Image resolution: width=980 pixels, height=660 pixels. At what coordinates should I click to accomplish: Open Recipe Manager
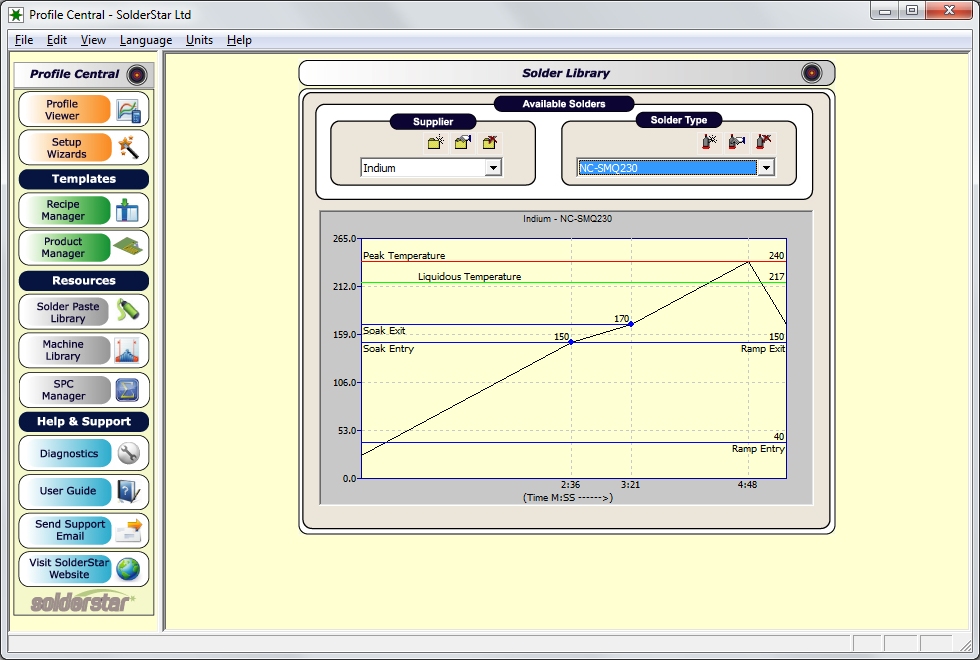(x=84, y=210)
